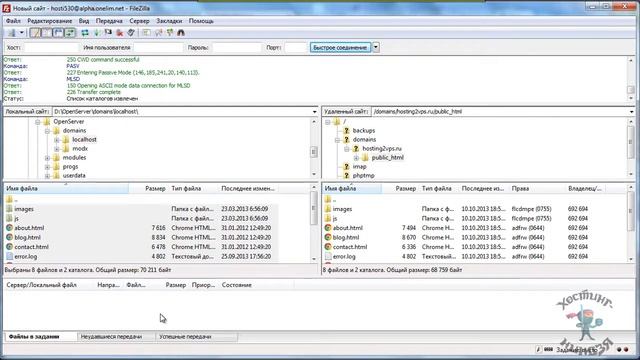Open the Site Manager icon

pos(12,33)
